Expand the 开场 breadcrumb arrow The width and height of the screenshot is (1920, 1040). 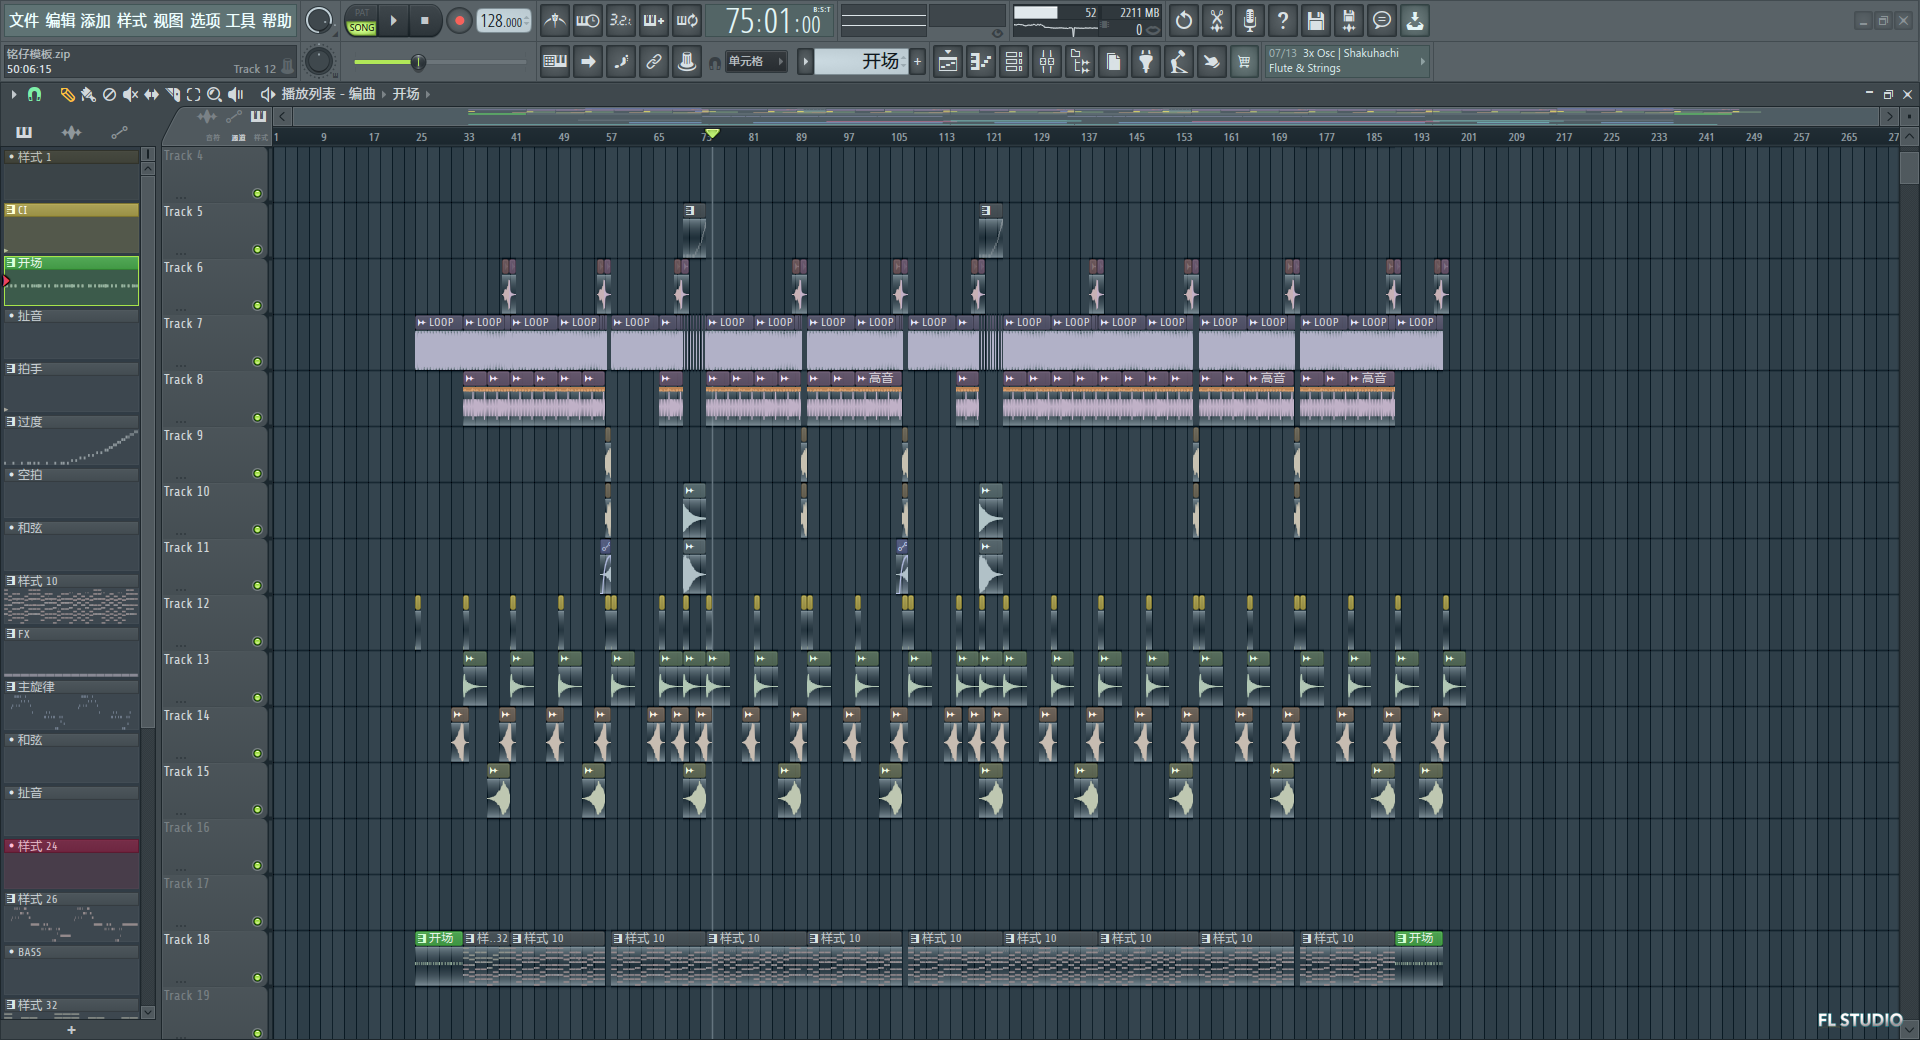428,94
